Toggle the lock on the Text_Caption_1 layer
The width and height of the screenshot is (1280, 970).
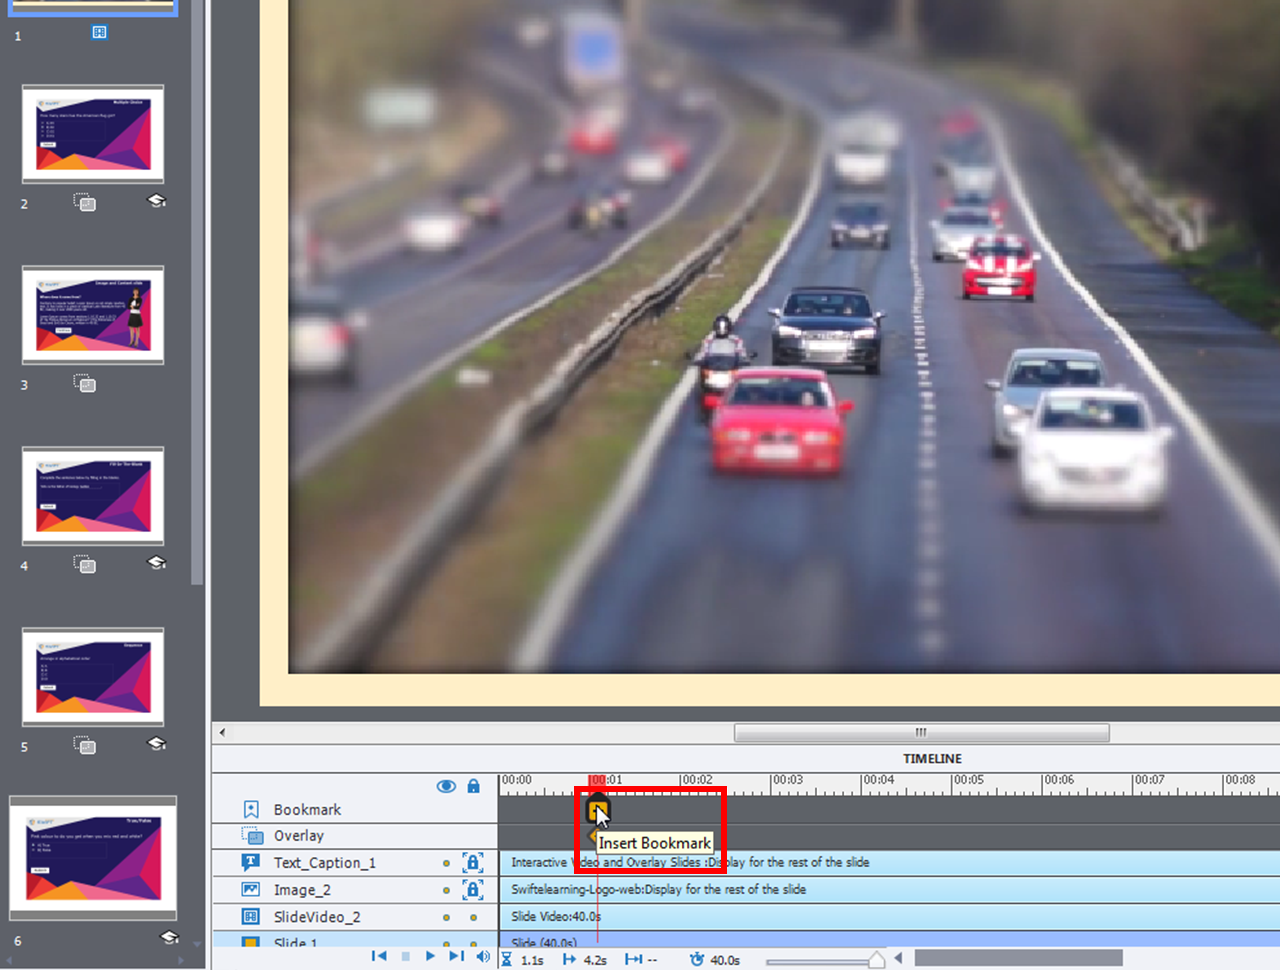(473, 862)
